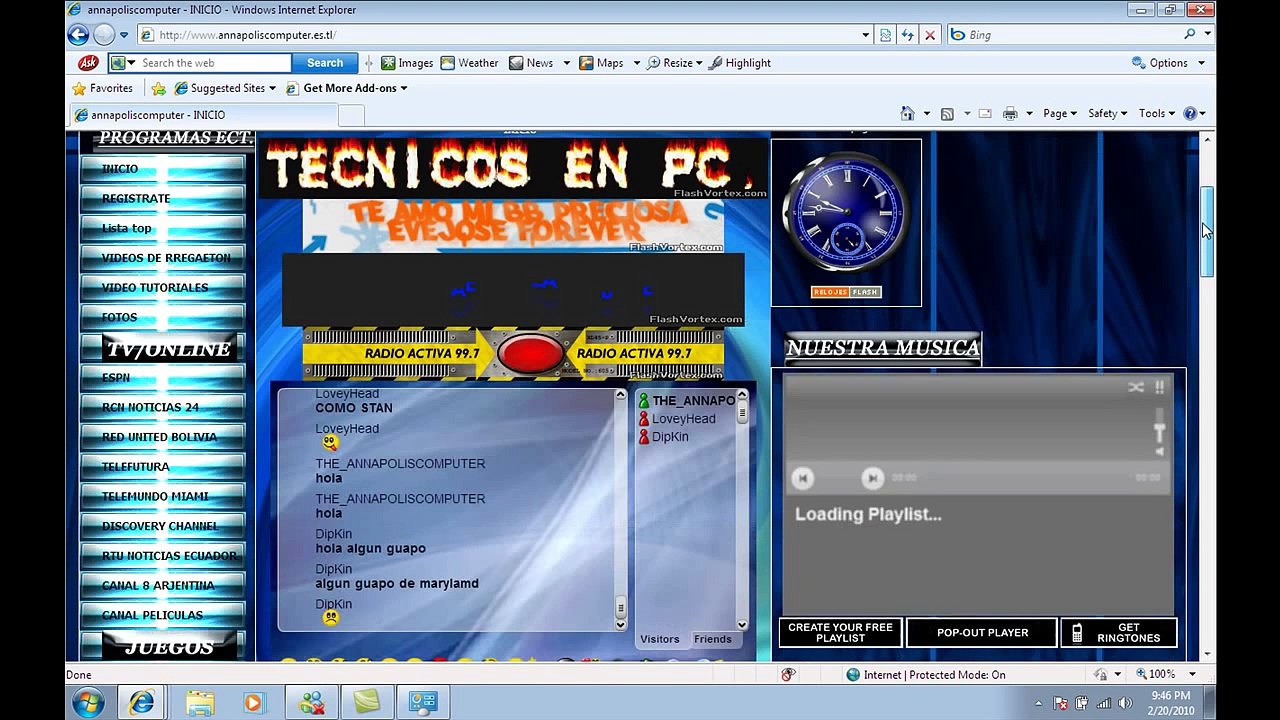Click the volume icon in system tray

pyautogui.click(x=1125, y=703)
